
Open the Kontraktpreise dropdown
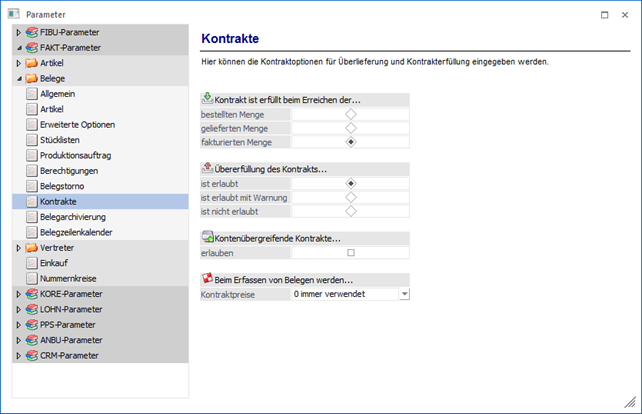404,294
